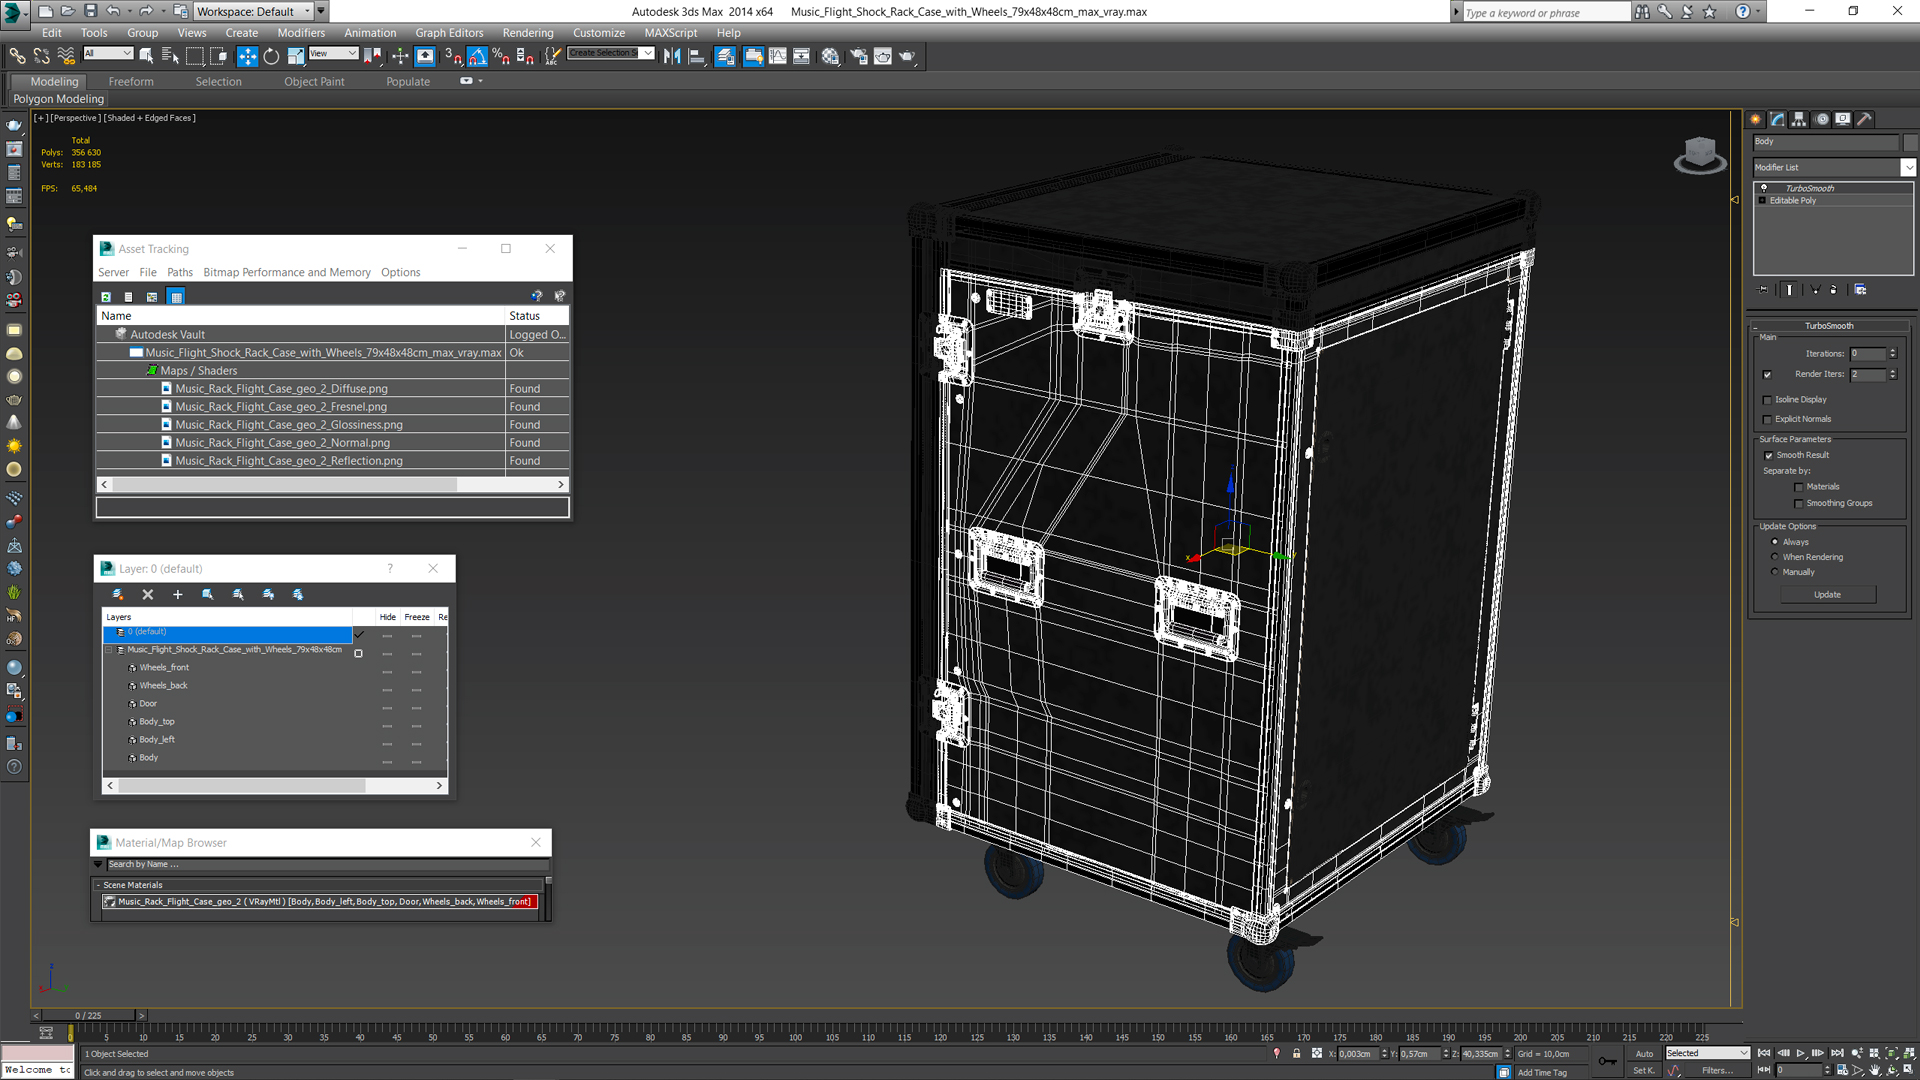The width and height of the screenshot is (1920, 1080).
Task: Open the Utilities hammer panel tab
Action: [x=1864, y=119]
